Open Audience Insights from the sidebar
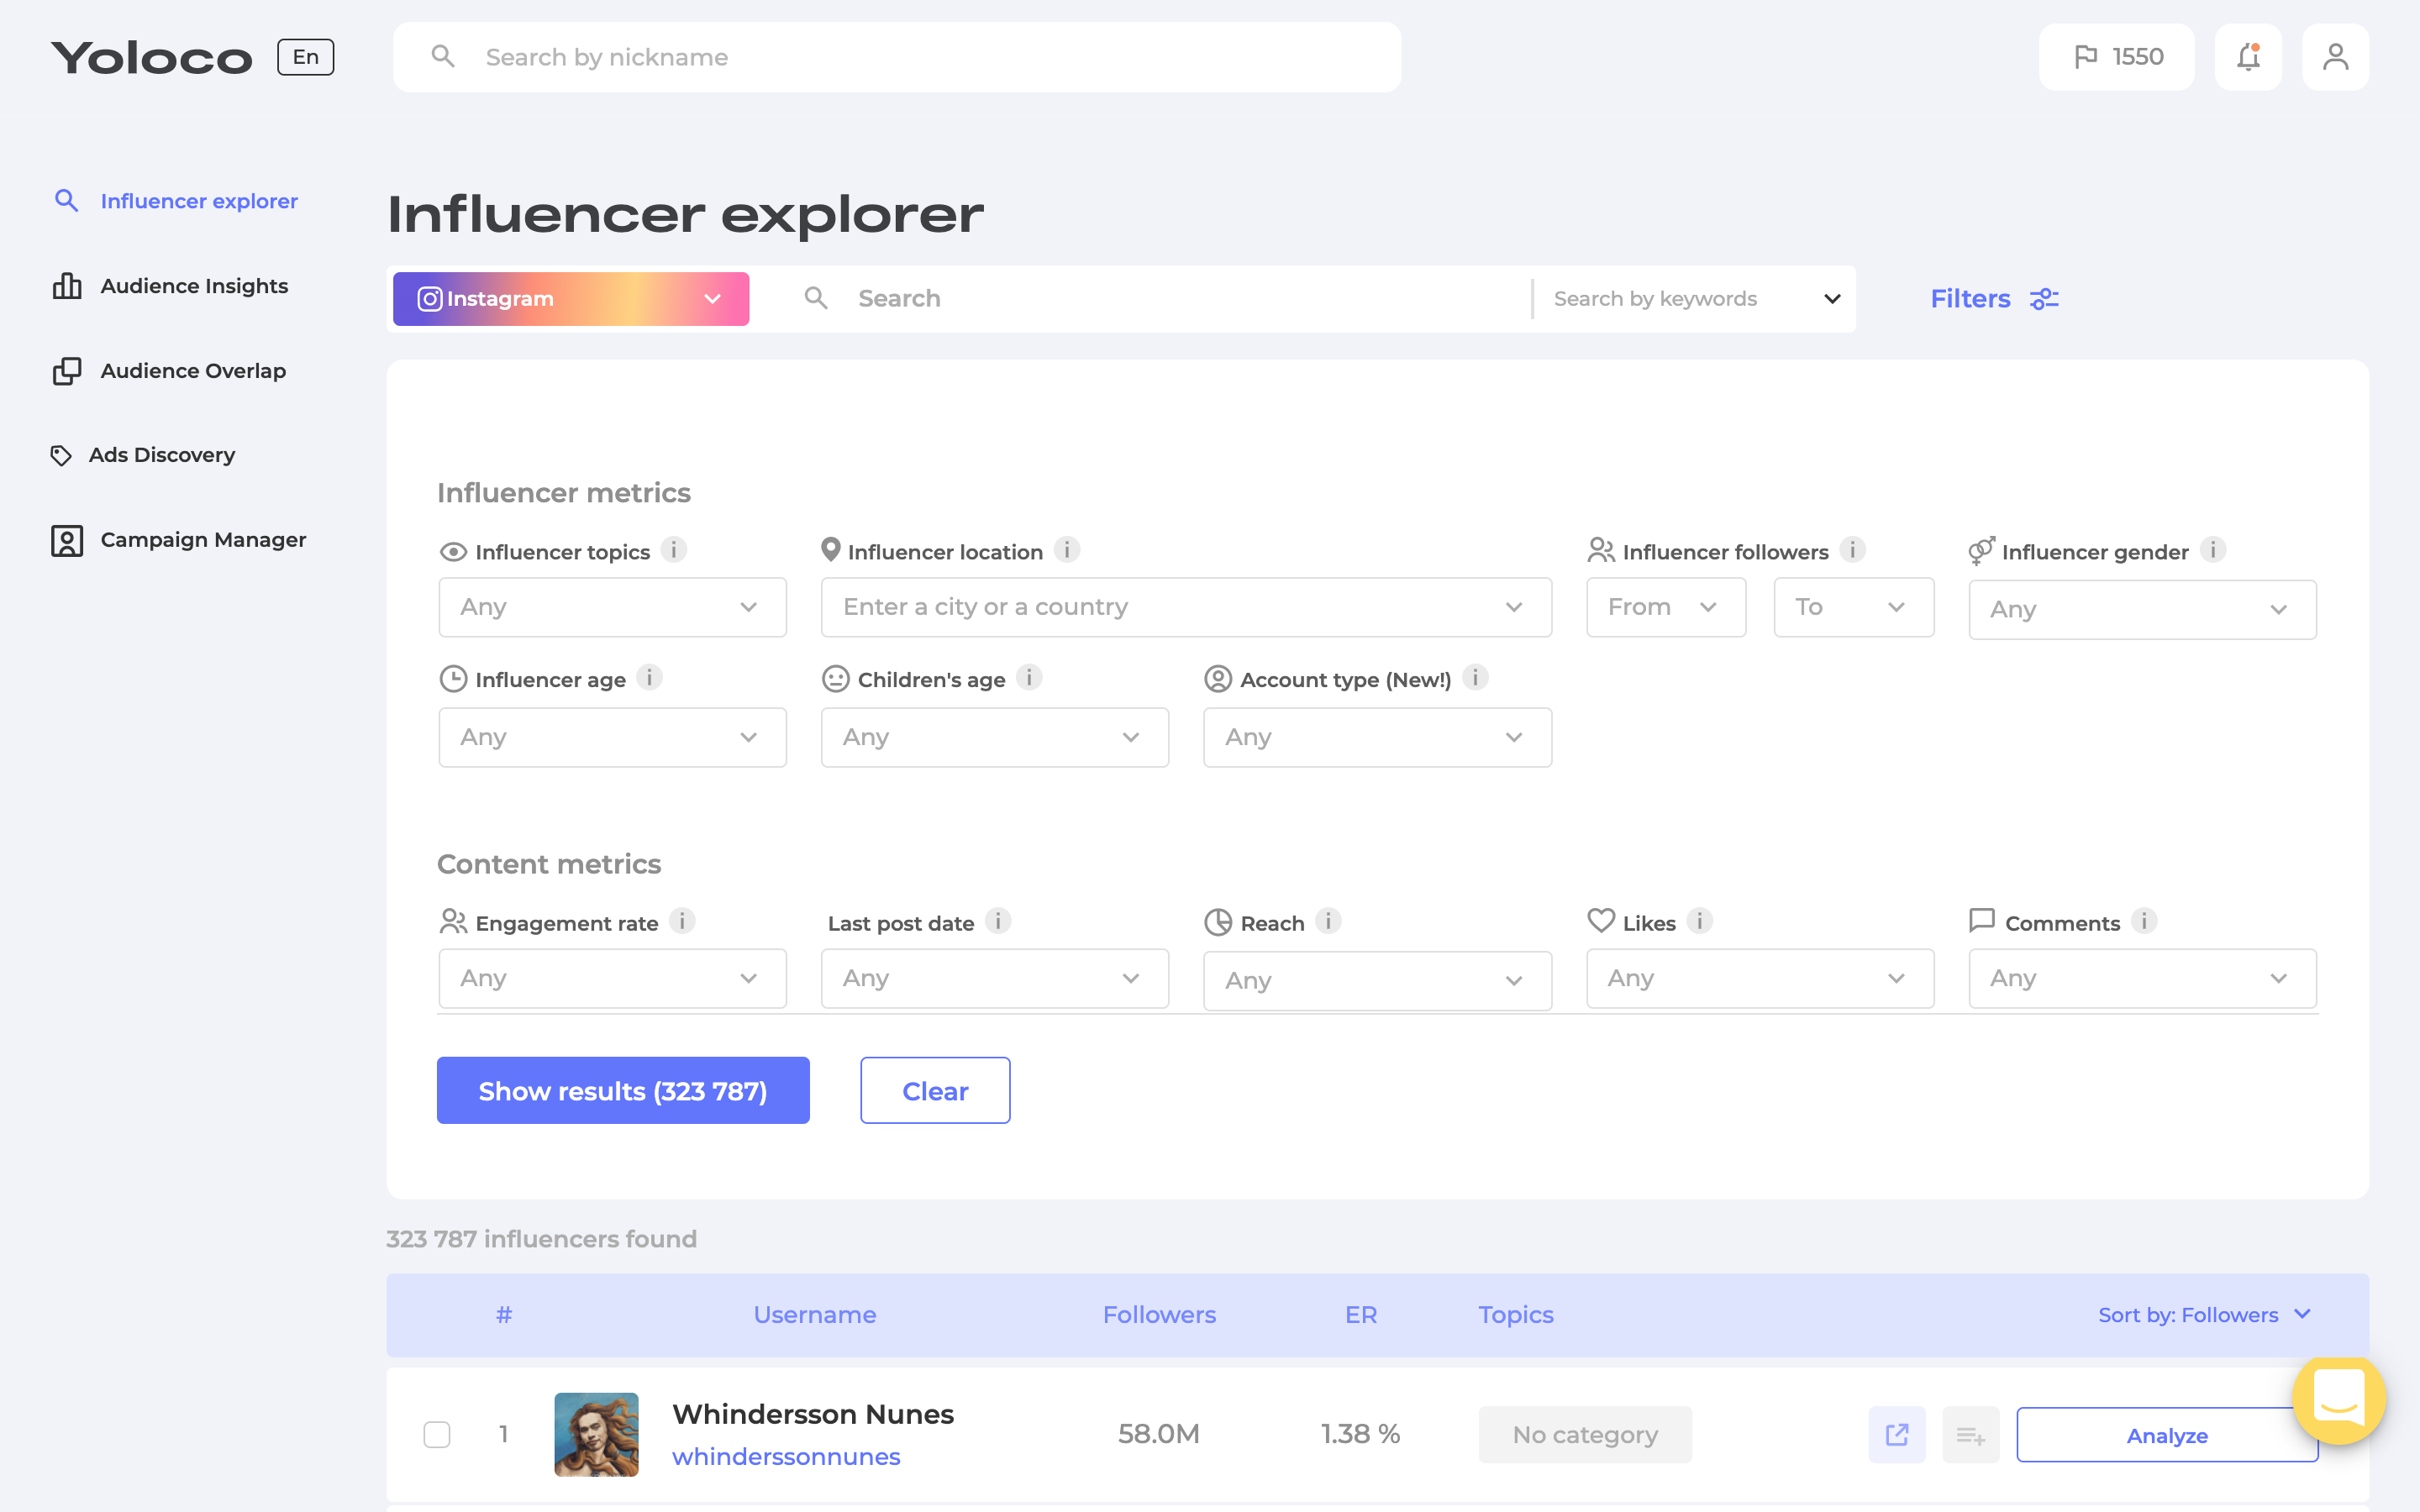This screenshot has width=2420, height=1512. (x=193, y=286)
